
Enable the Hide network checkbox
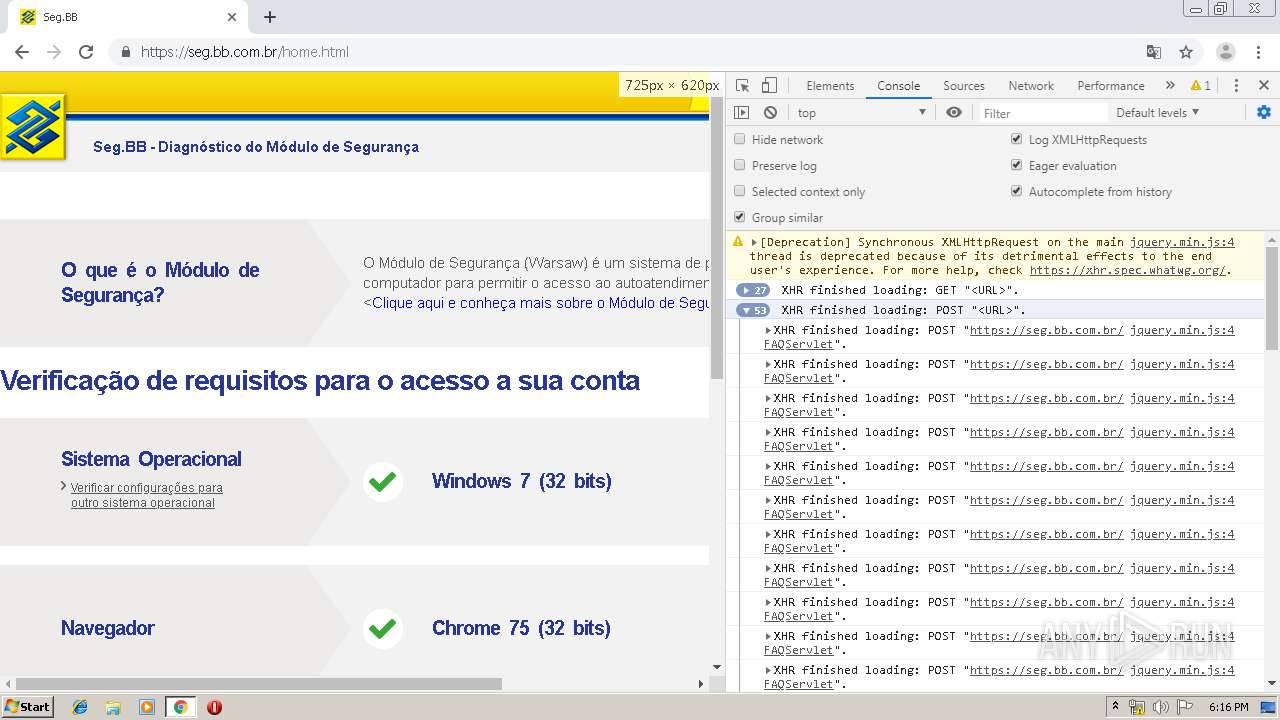(x=740, y=139)
